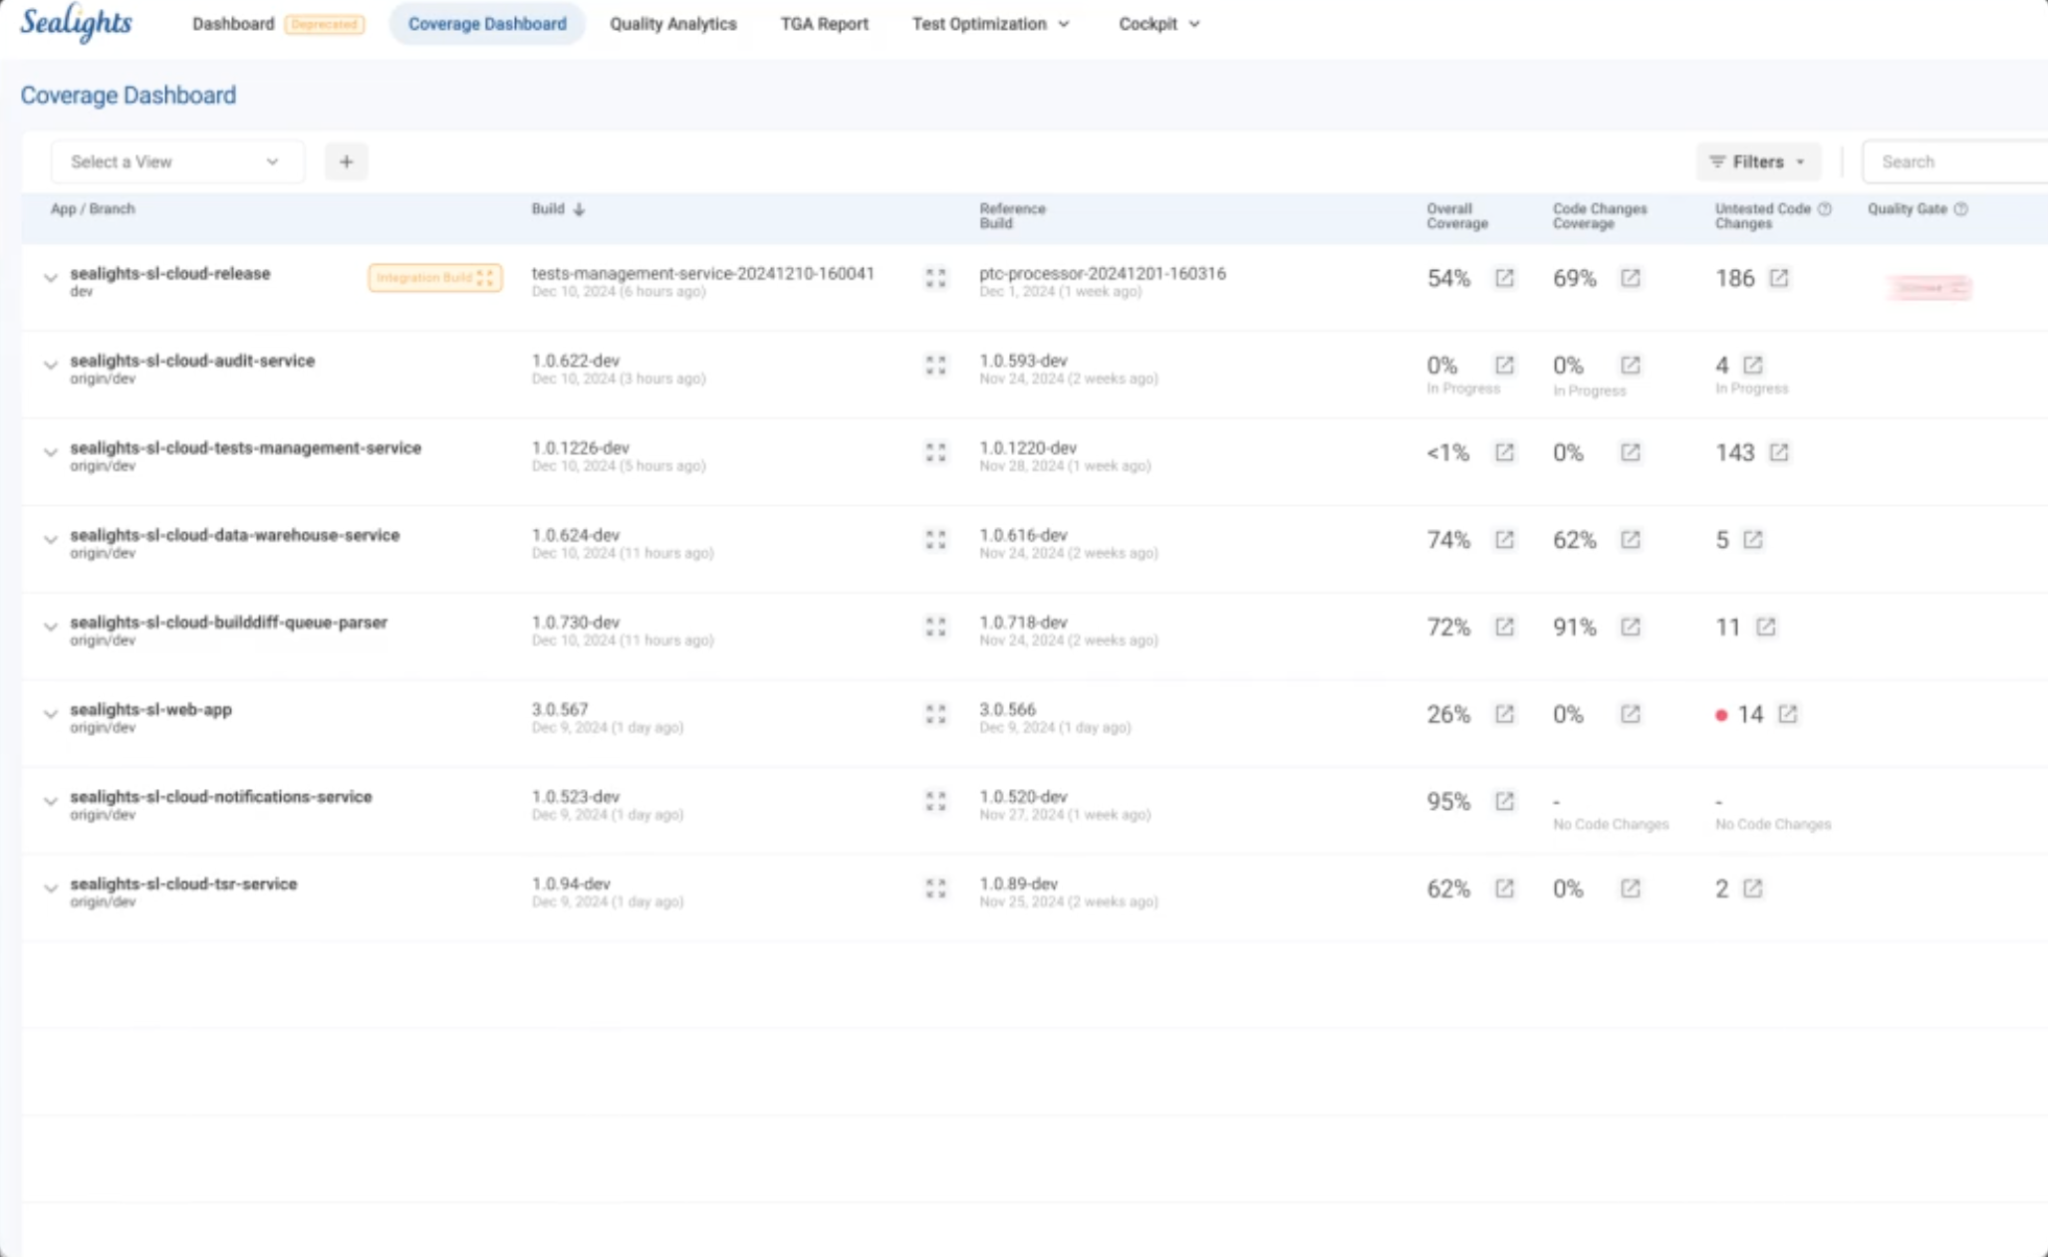This screenshot has width=2048, height=1257.
Task: Click the Search input field
Action: 1955,162
